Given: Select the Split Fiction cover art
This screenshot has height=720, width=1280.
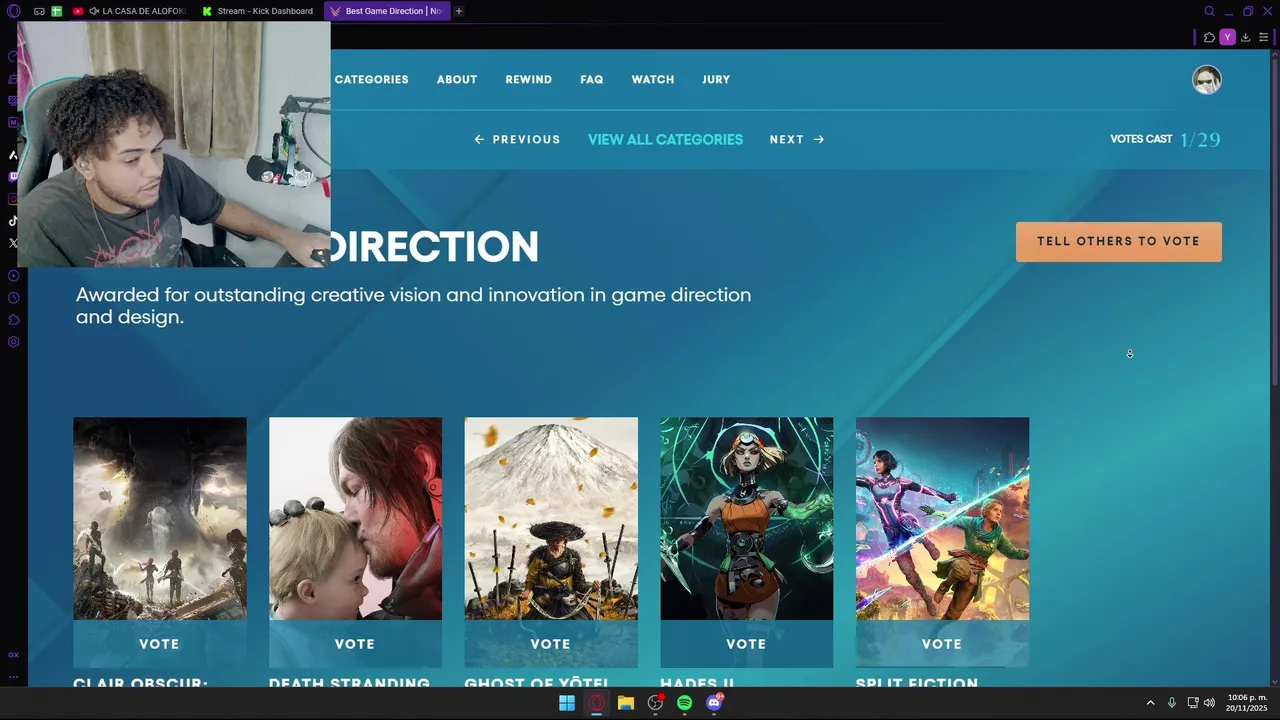Looking at the screenshot, I should click(x=942, y=519).
